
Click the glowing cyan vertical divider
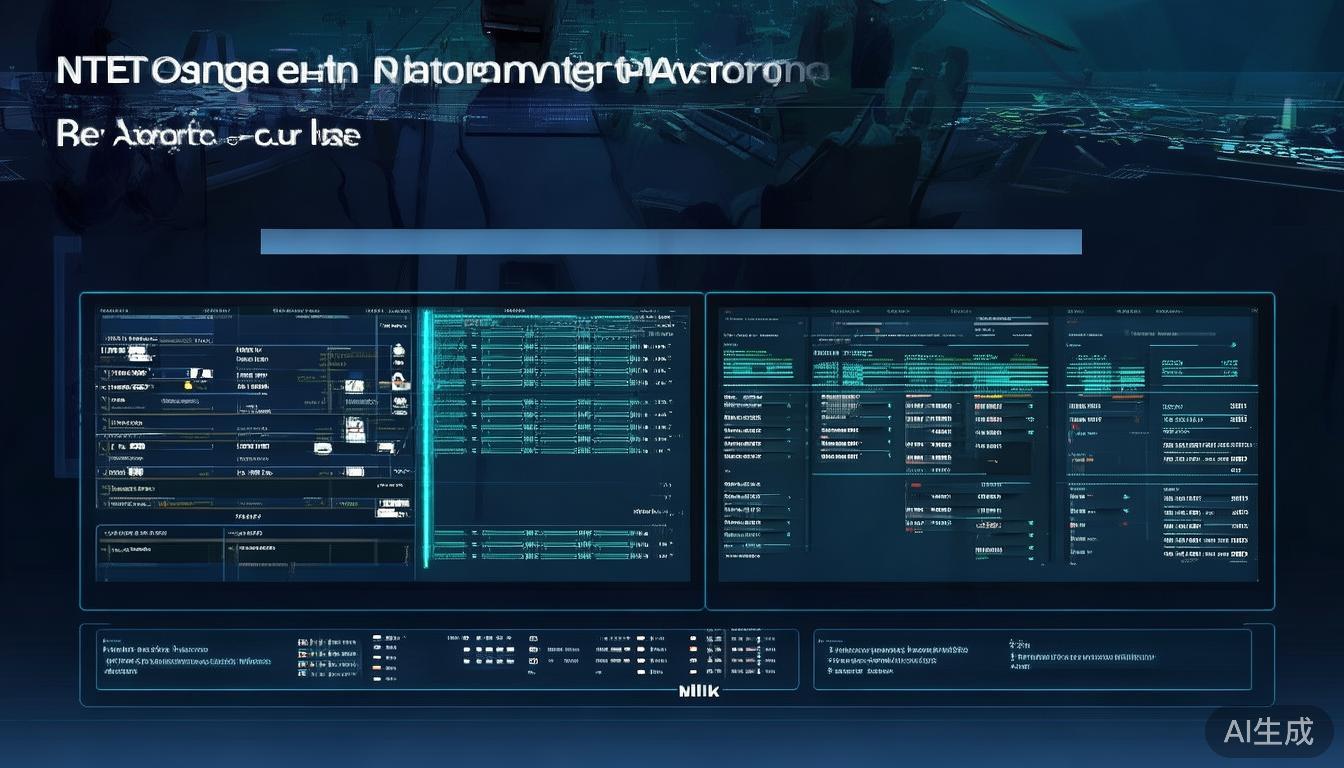(427, 440)
